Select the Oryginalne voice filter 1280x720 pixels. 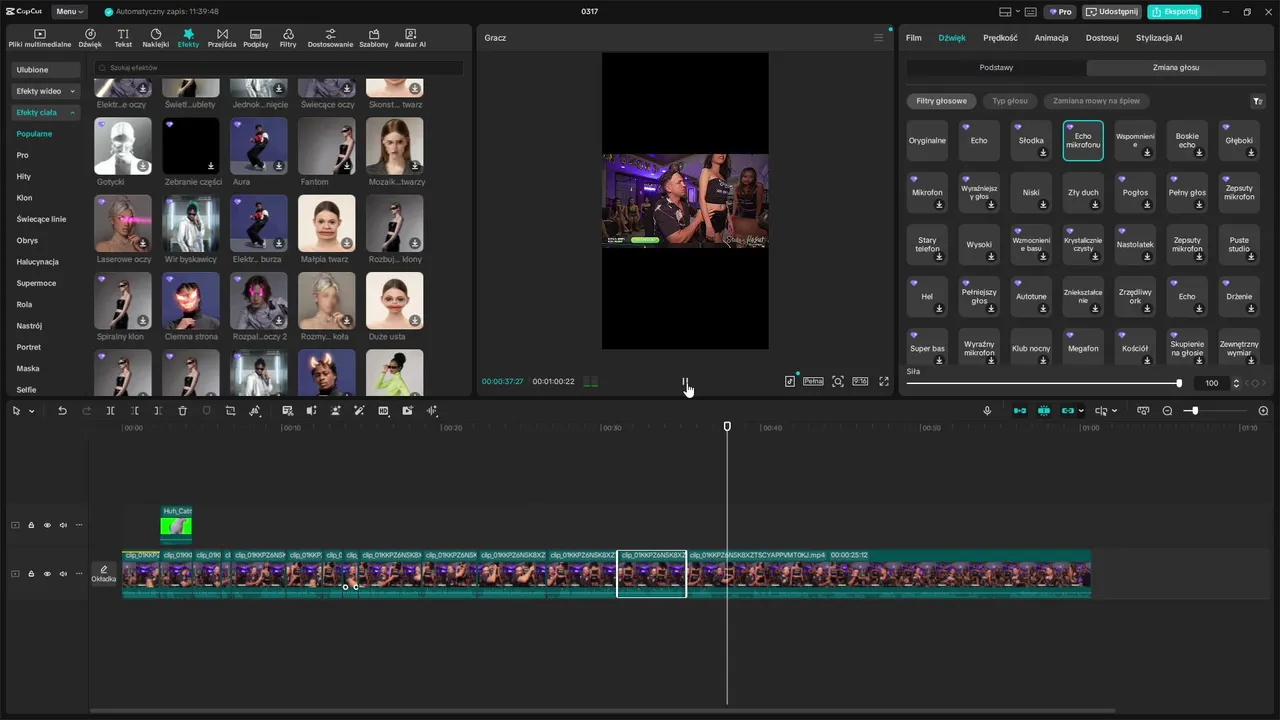927,141
